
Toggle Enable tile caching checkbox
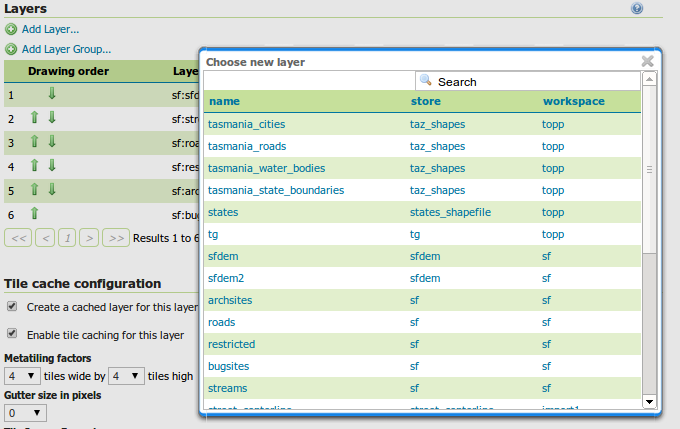12,334
